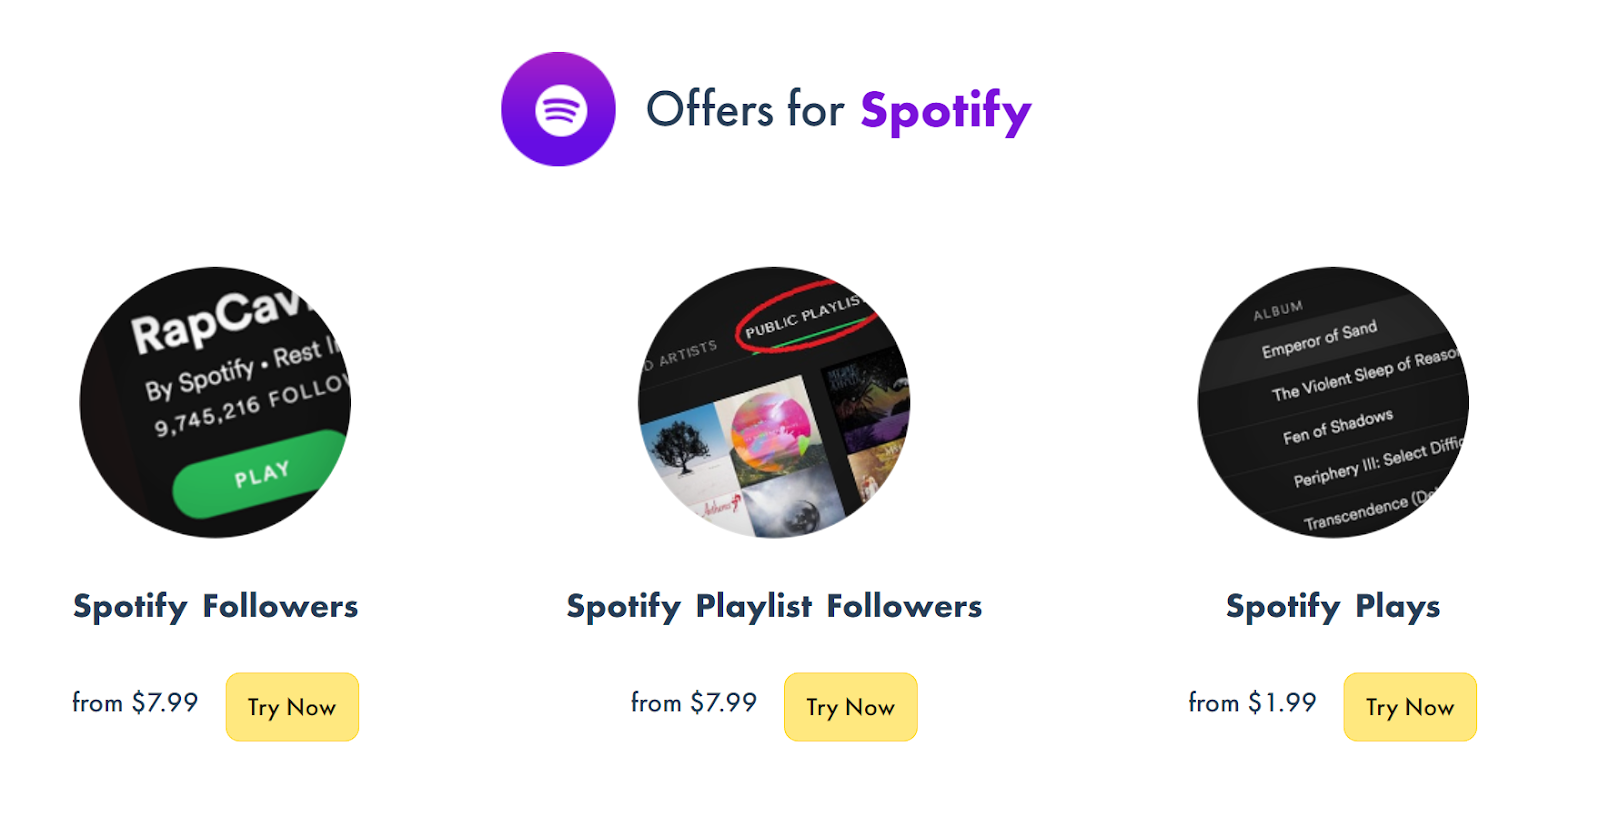Screen dimensions: 1600x818
Task: Open the album list circular thumbnail
Action: [x=1333, y=402]
